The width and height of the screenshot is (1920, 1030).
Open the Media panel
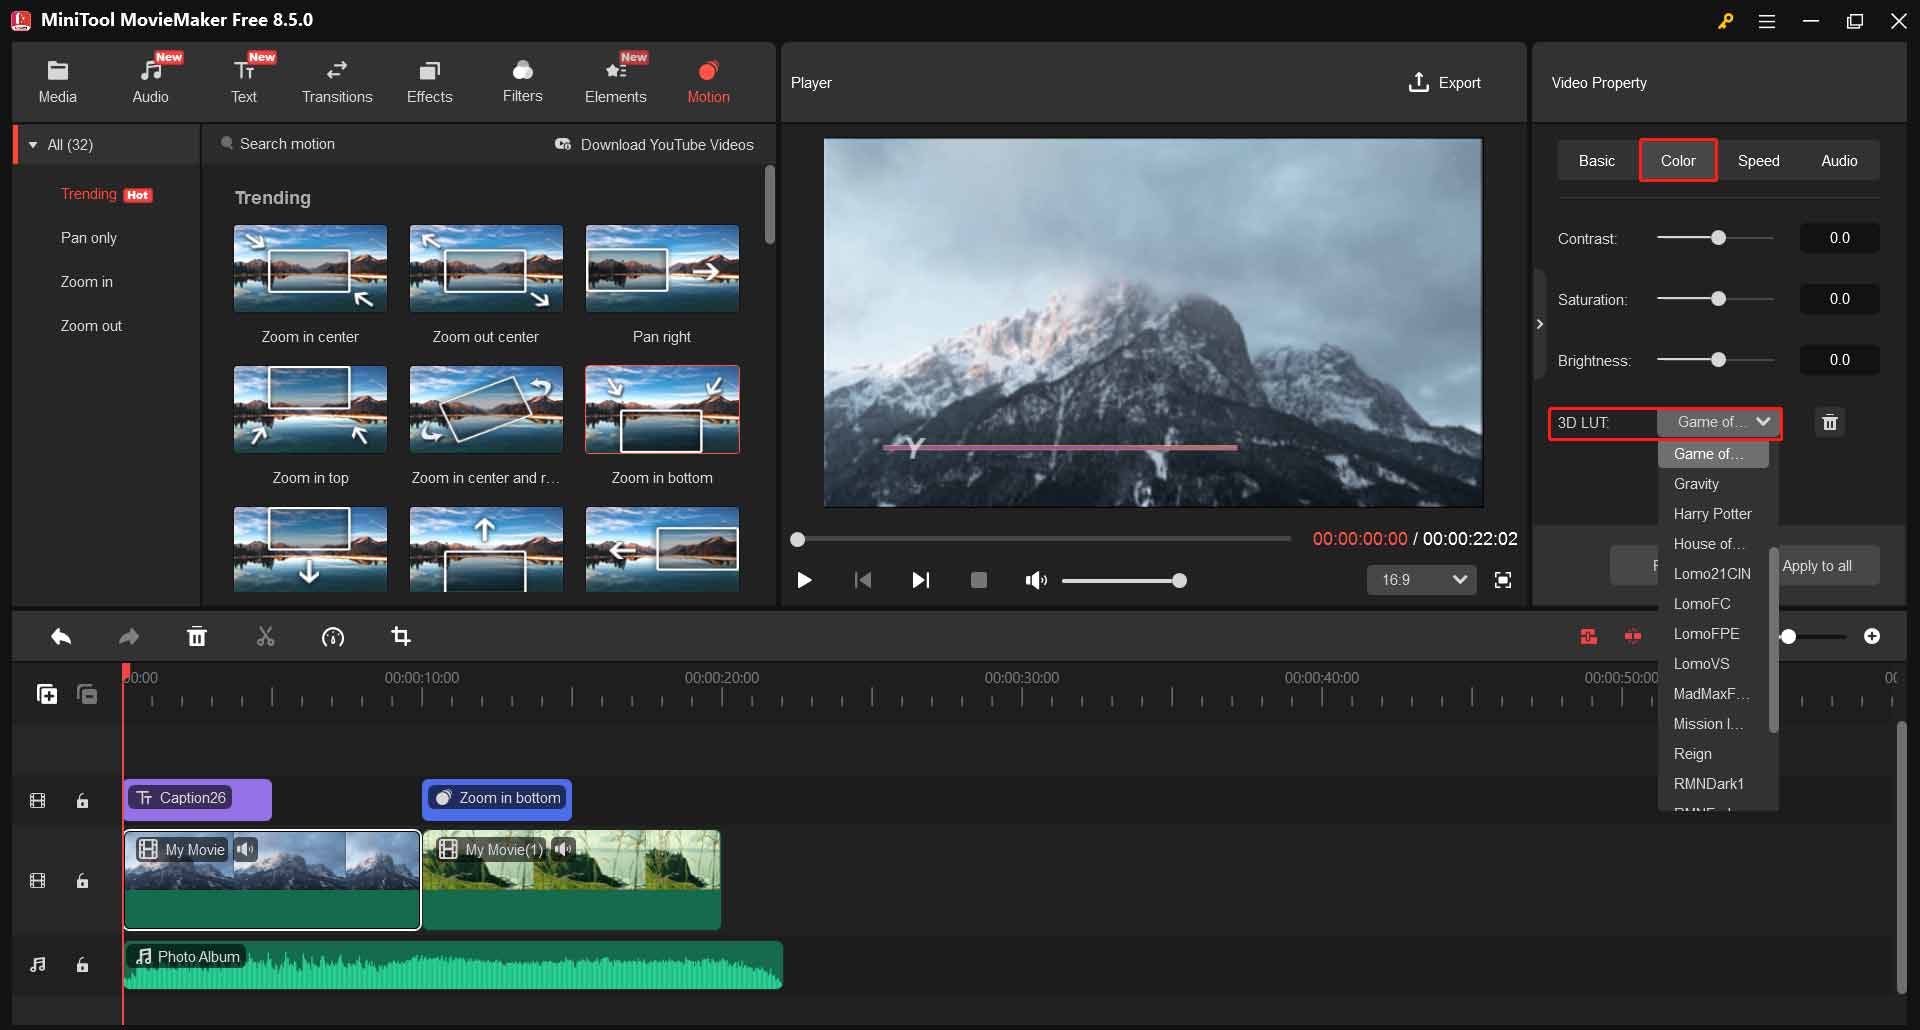(57, 80)
